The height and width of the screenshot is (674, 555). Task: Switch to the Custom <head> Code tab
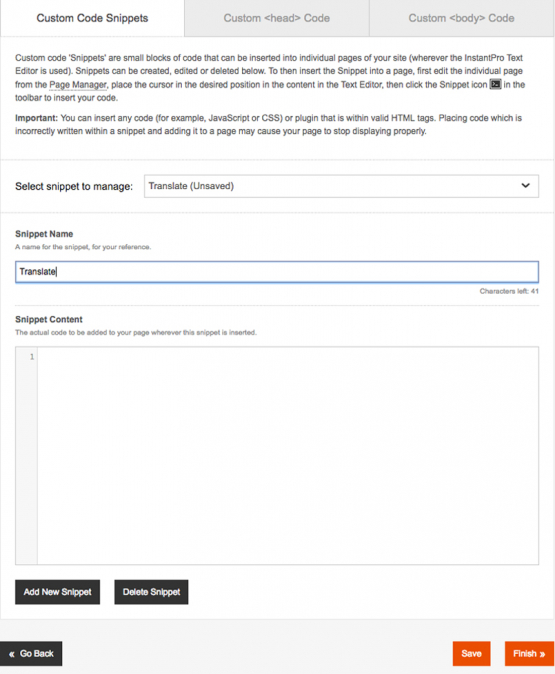coord(276,18)
